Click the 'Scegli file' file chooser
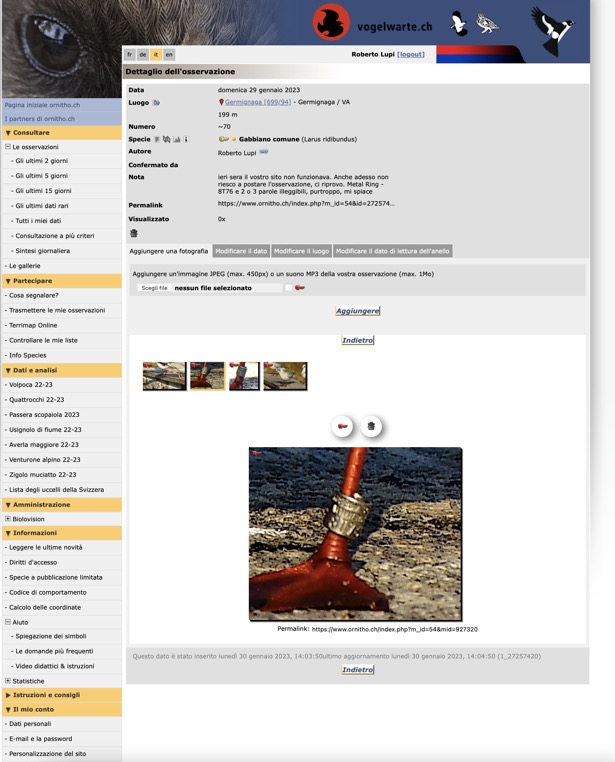The image size is (615, 762). pyautogui.click(x=154, y=288)
